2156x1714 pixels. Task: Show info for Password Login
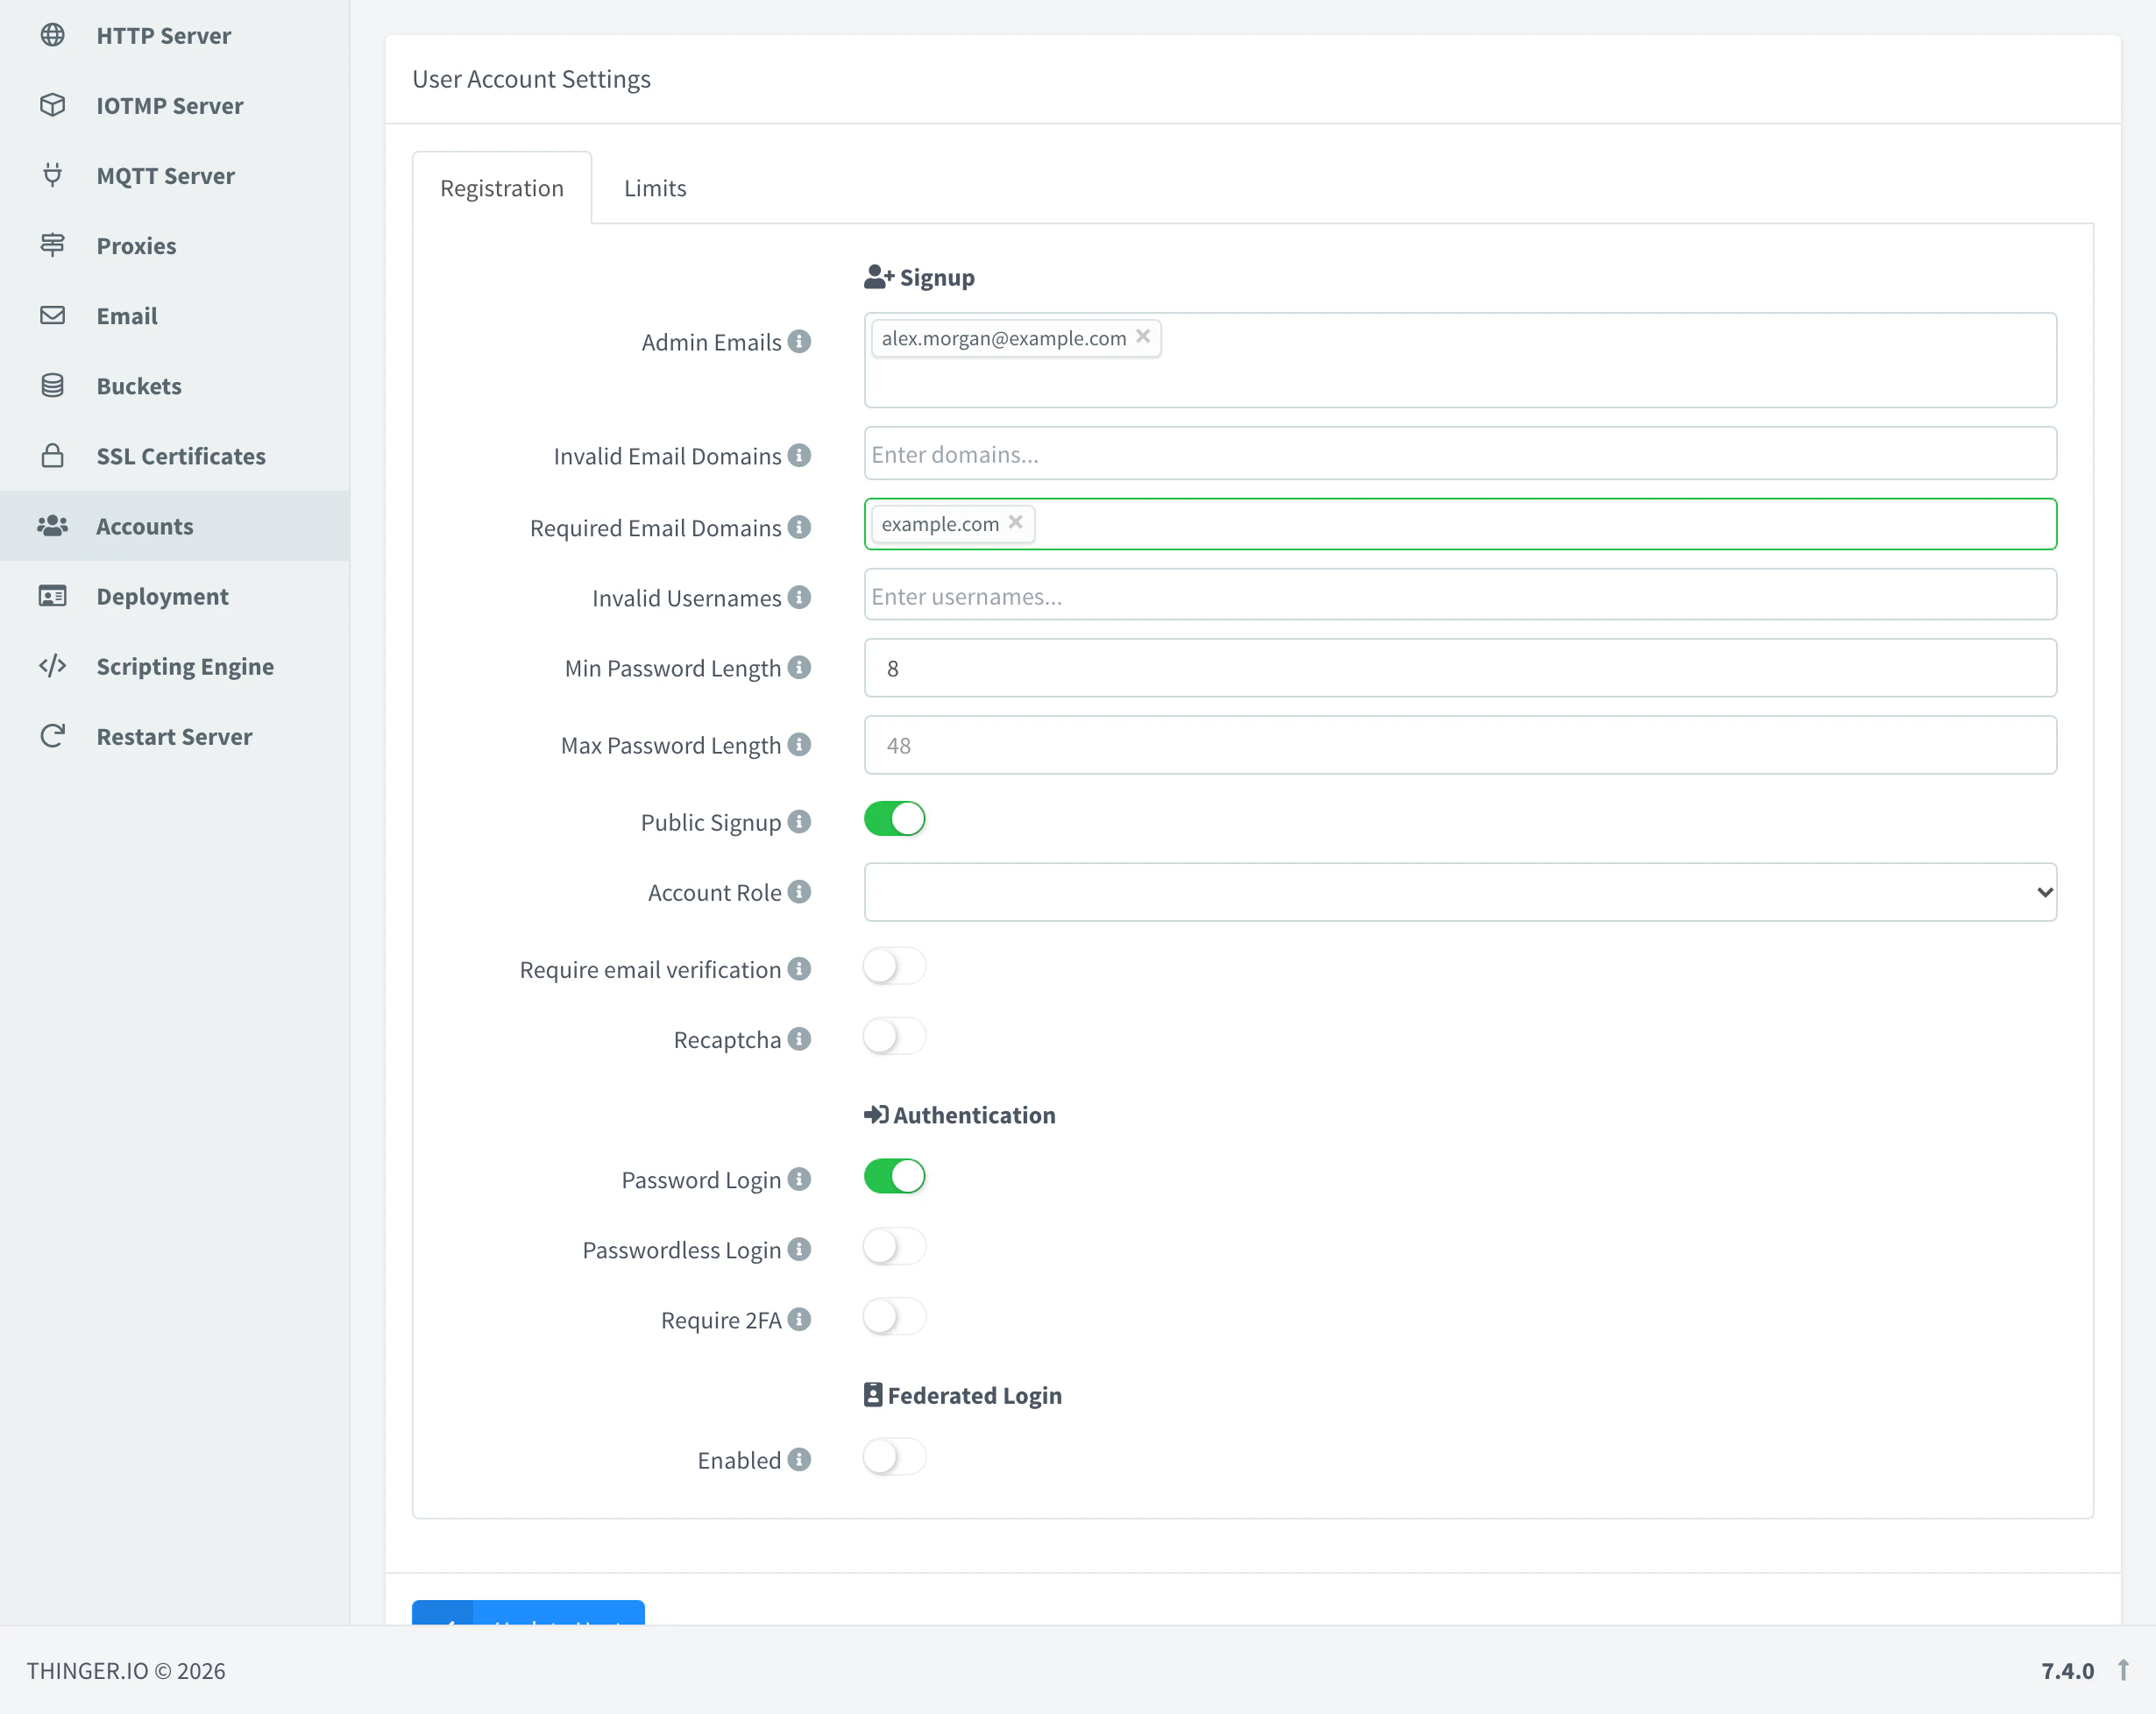[799, 1179]
